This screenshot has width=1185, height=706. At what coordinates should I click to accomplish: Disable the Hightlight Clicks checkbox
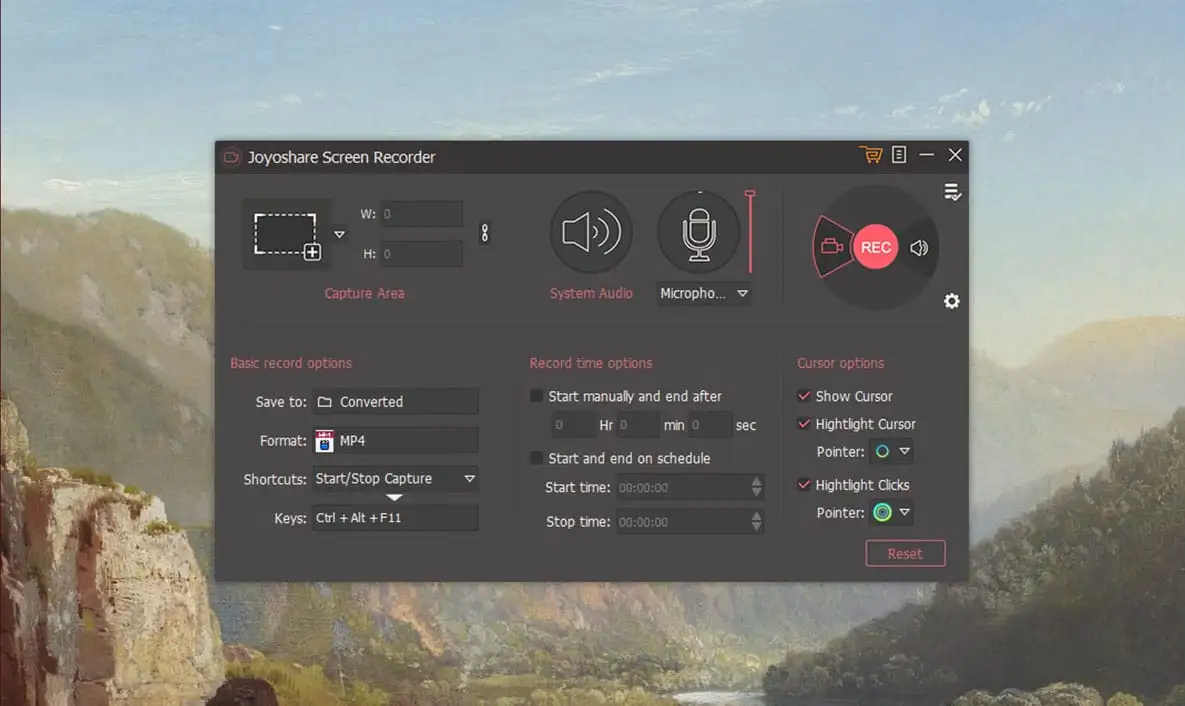(x=804, y=485)
